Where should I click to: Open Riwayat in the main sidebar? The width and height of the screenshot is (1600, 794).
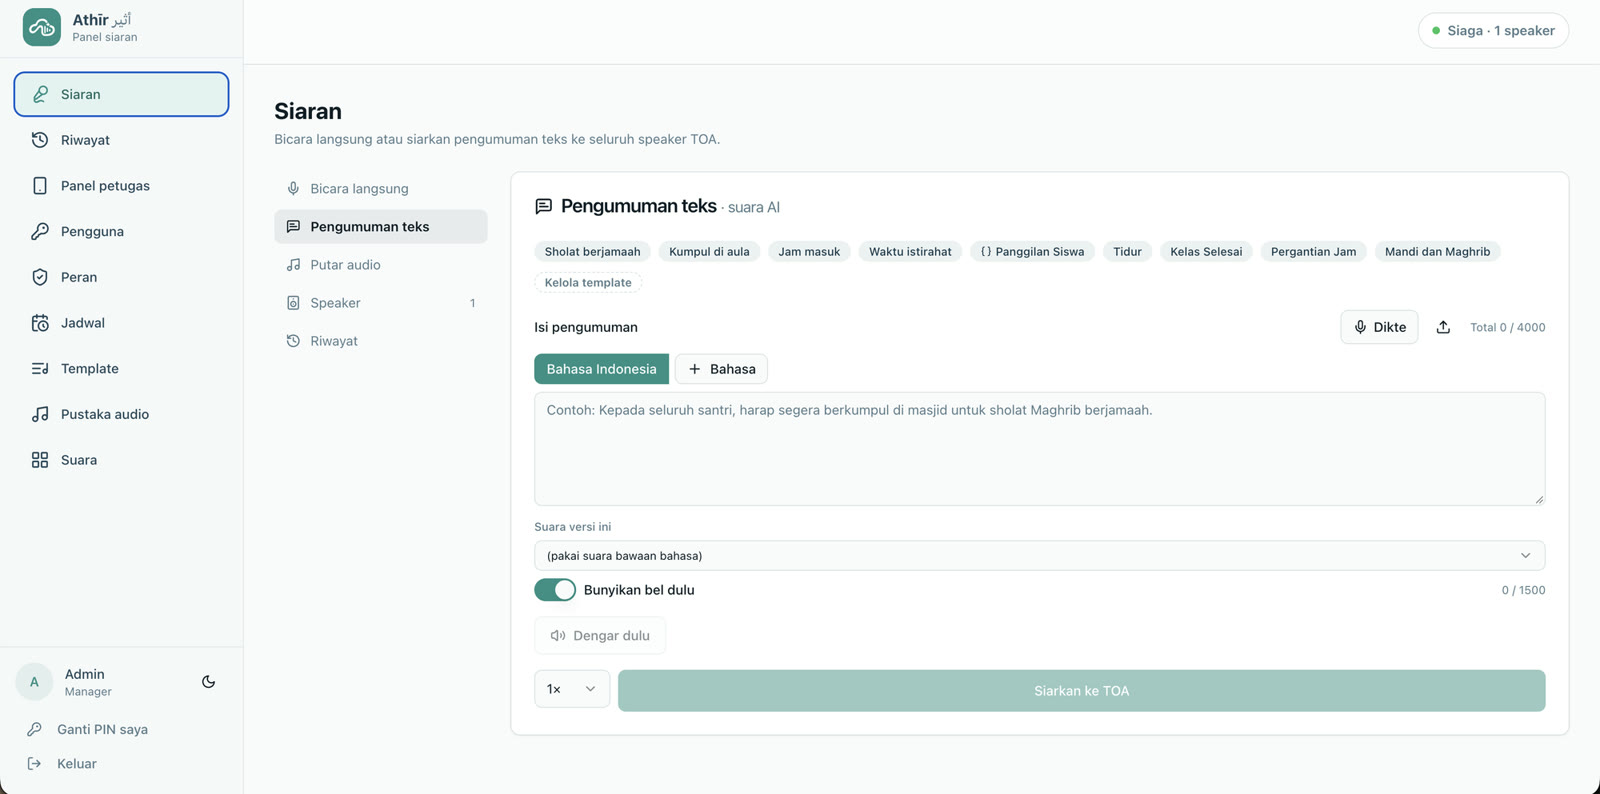tap(121, 140)
